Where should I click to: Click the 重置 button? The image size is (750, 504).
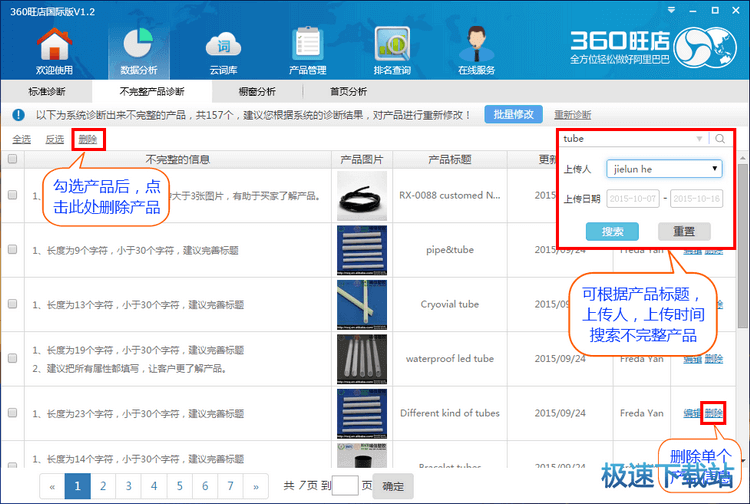(x=684, y=231)
